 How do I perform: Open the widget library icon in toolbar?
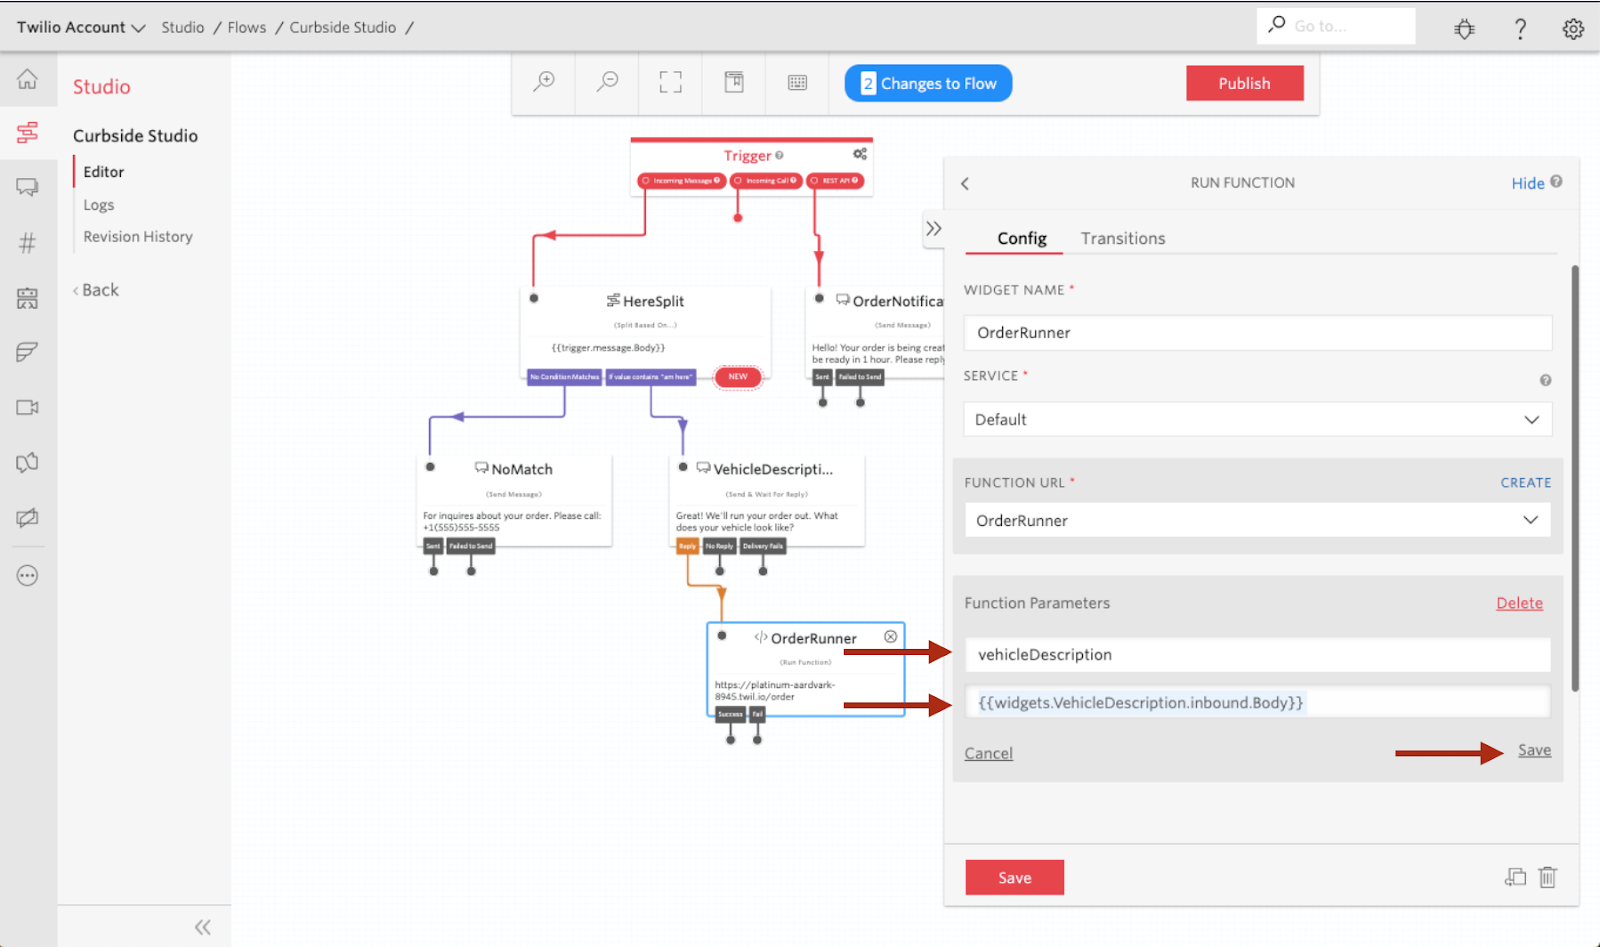click(x=734, y=82)
